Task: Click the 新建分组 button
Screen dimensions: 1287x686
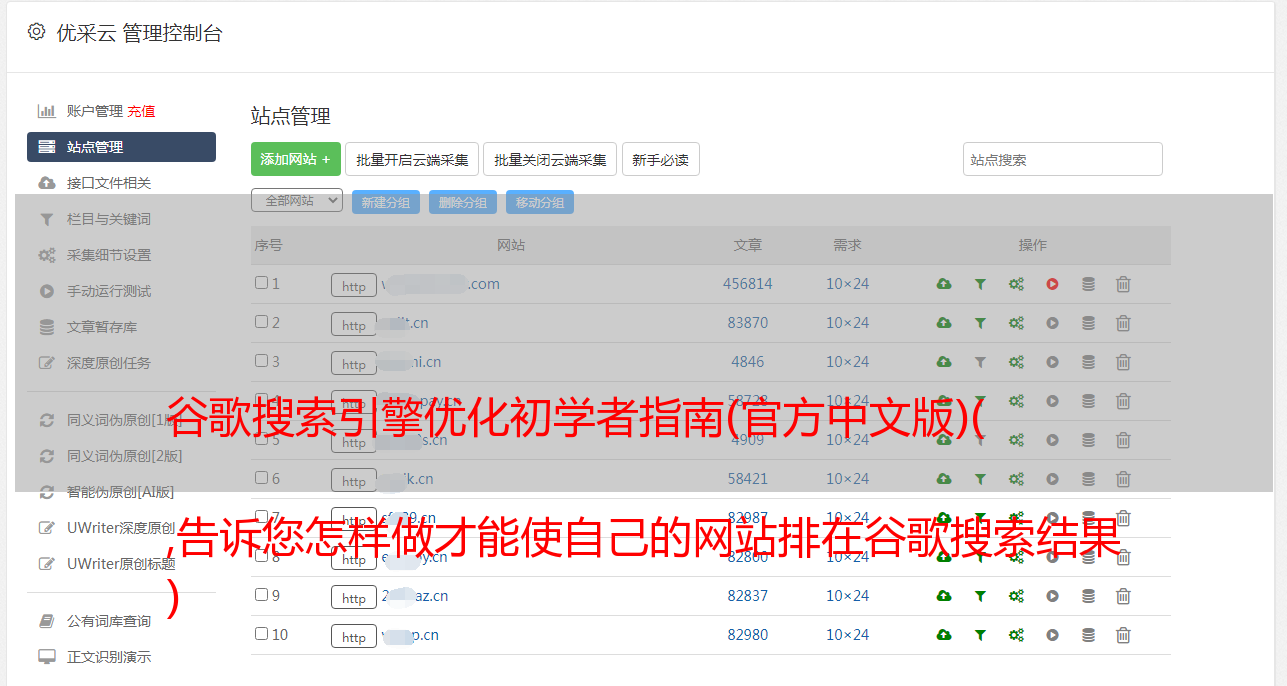Action: click(x=386, y=202)
